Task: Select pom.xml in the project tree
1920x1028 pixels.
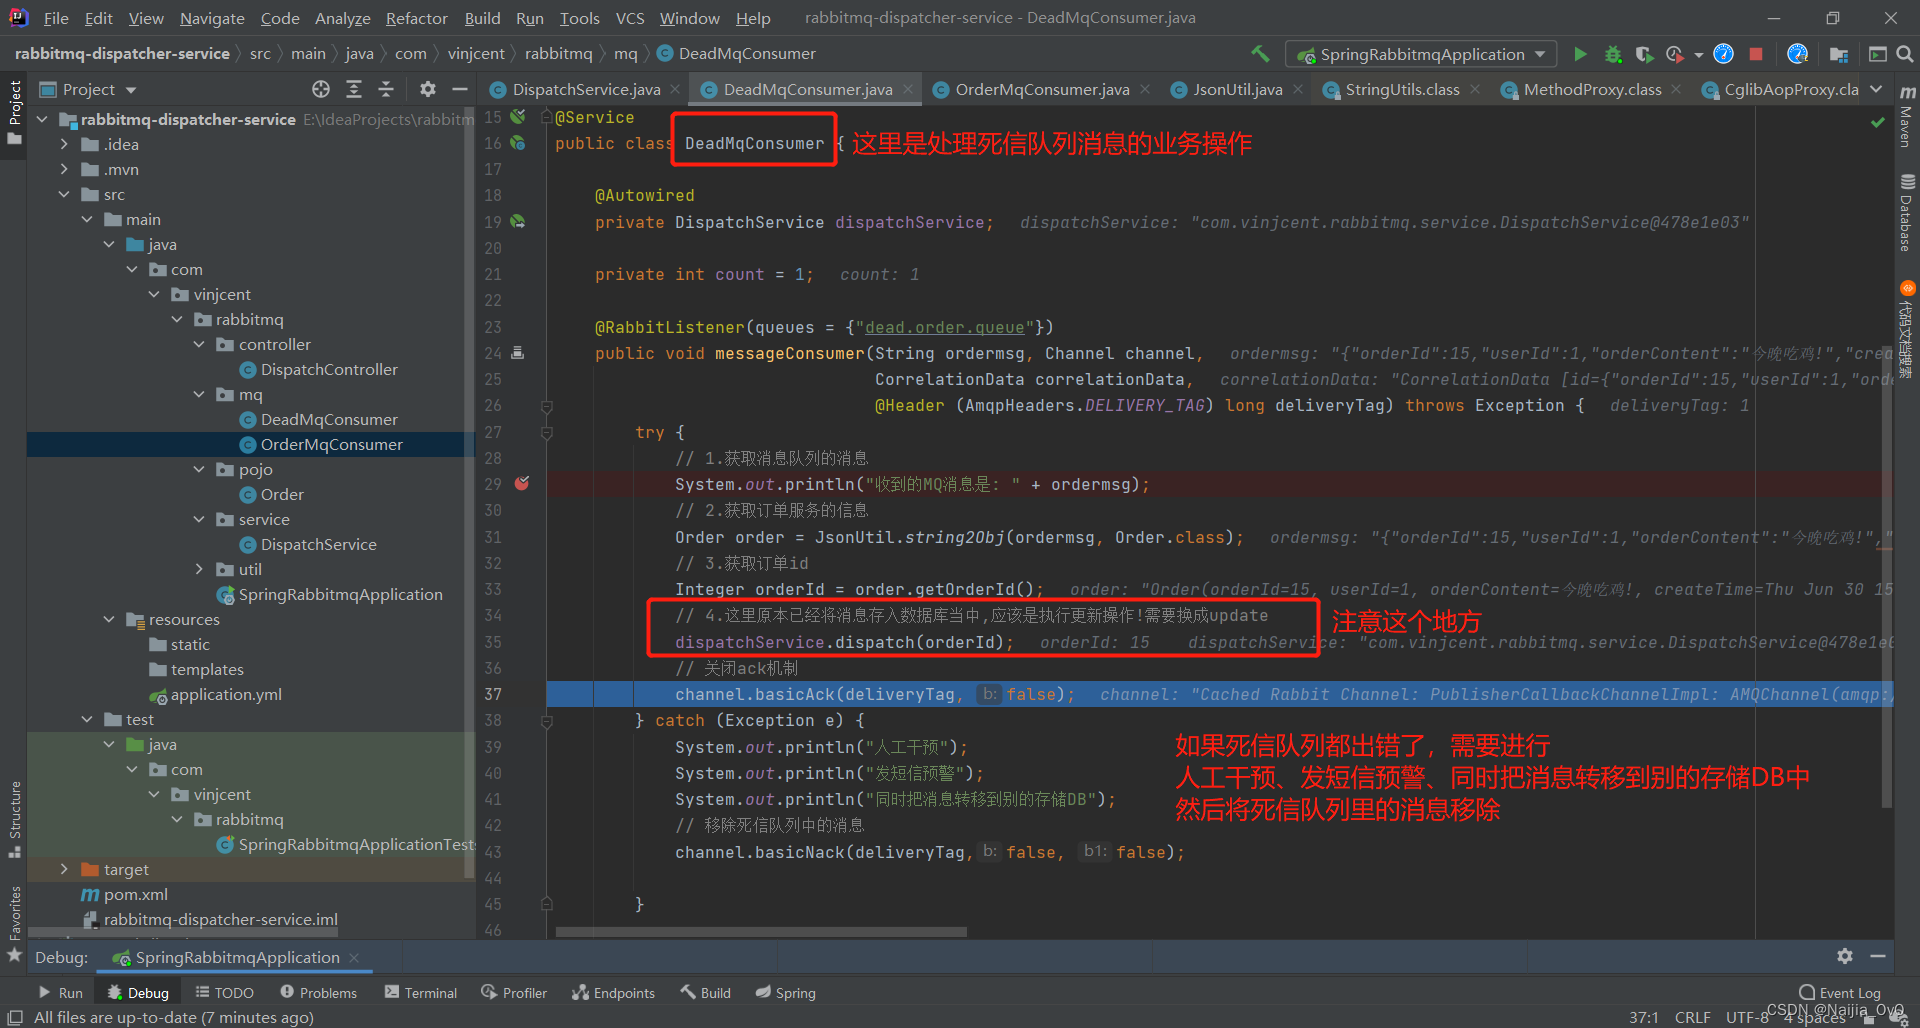Action: click(x=135, y=894)
